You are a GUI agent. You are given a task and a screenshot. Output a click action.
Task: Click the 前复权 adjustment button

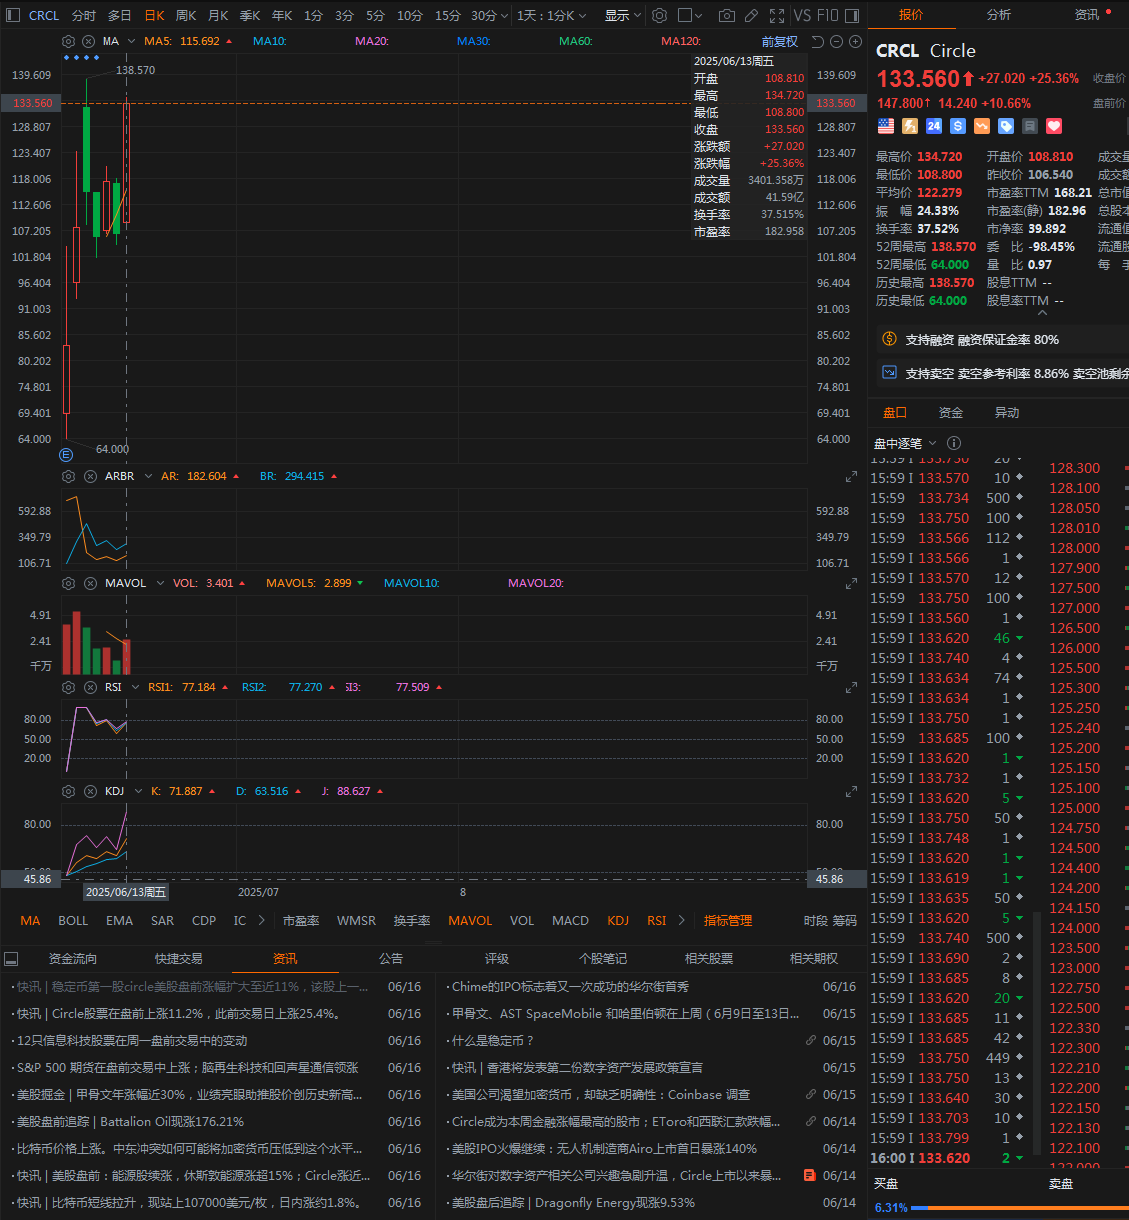point(779,41)
